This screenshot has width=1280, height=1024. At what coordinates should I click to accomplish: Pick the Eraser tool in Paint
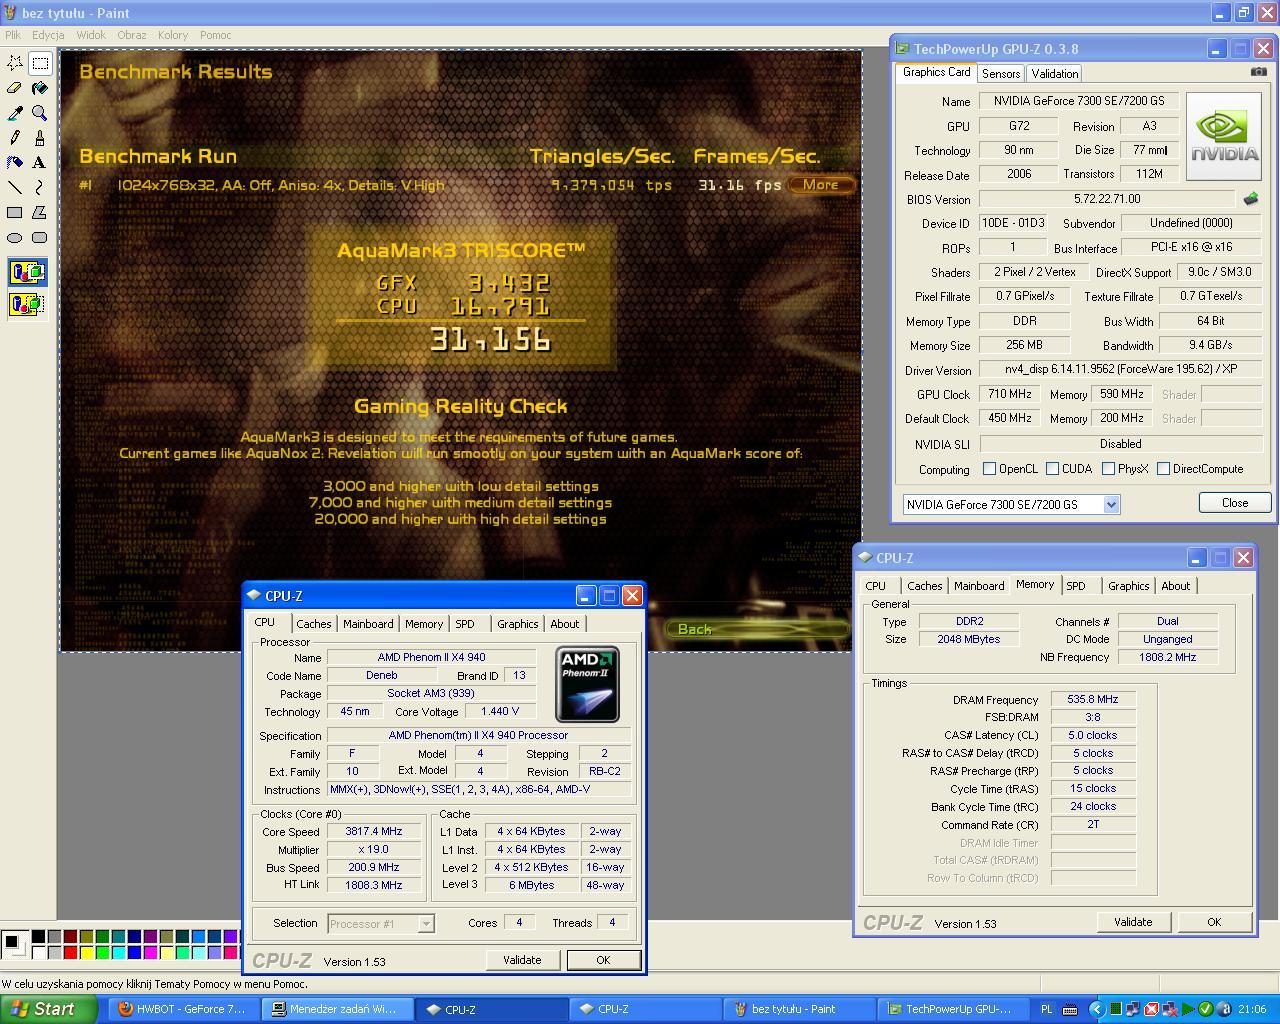pyautogui.click(x=15, y=88)
